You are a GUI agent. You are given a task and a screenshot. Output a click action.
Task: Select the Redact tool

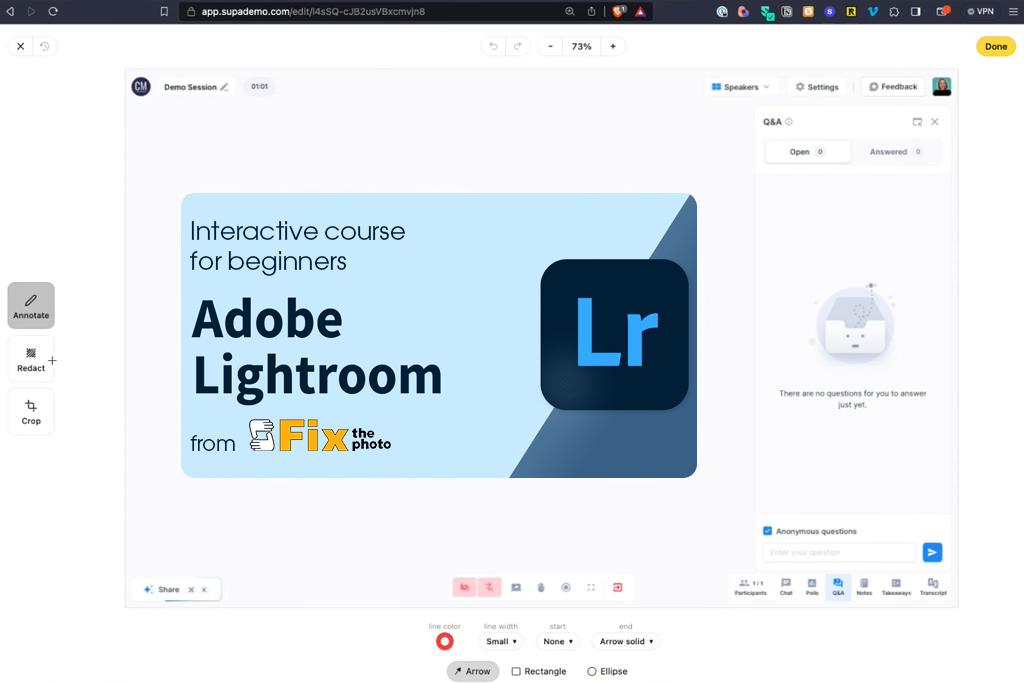click(31, 358)
